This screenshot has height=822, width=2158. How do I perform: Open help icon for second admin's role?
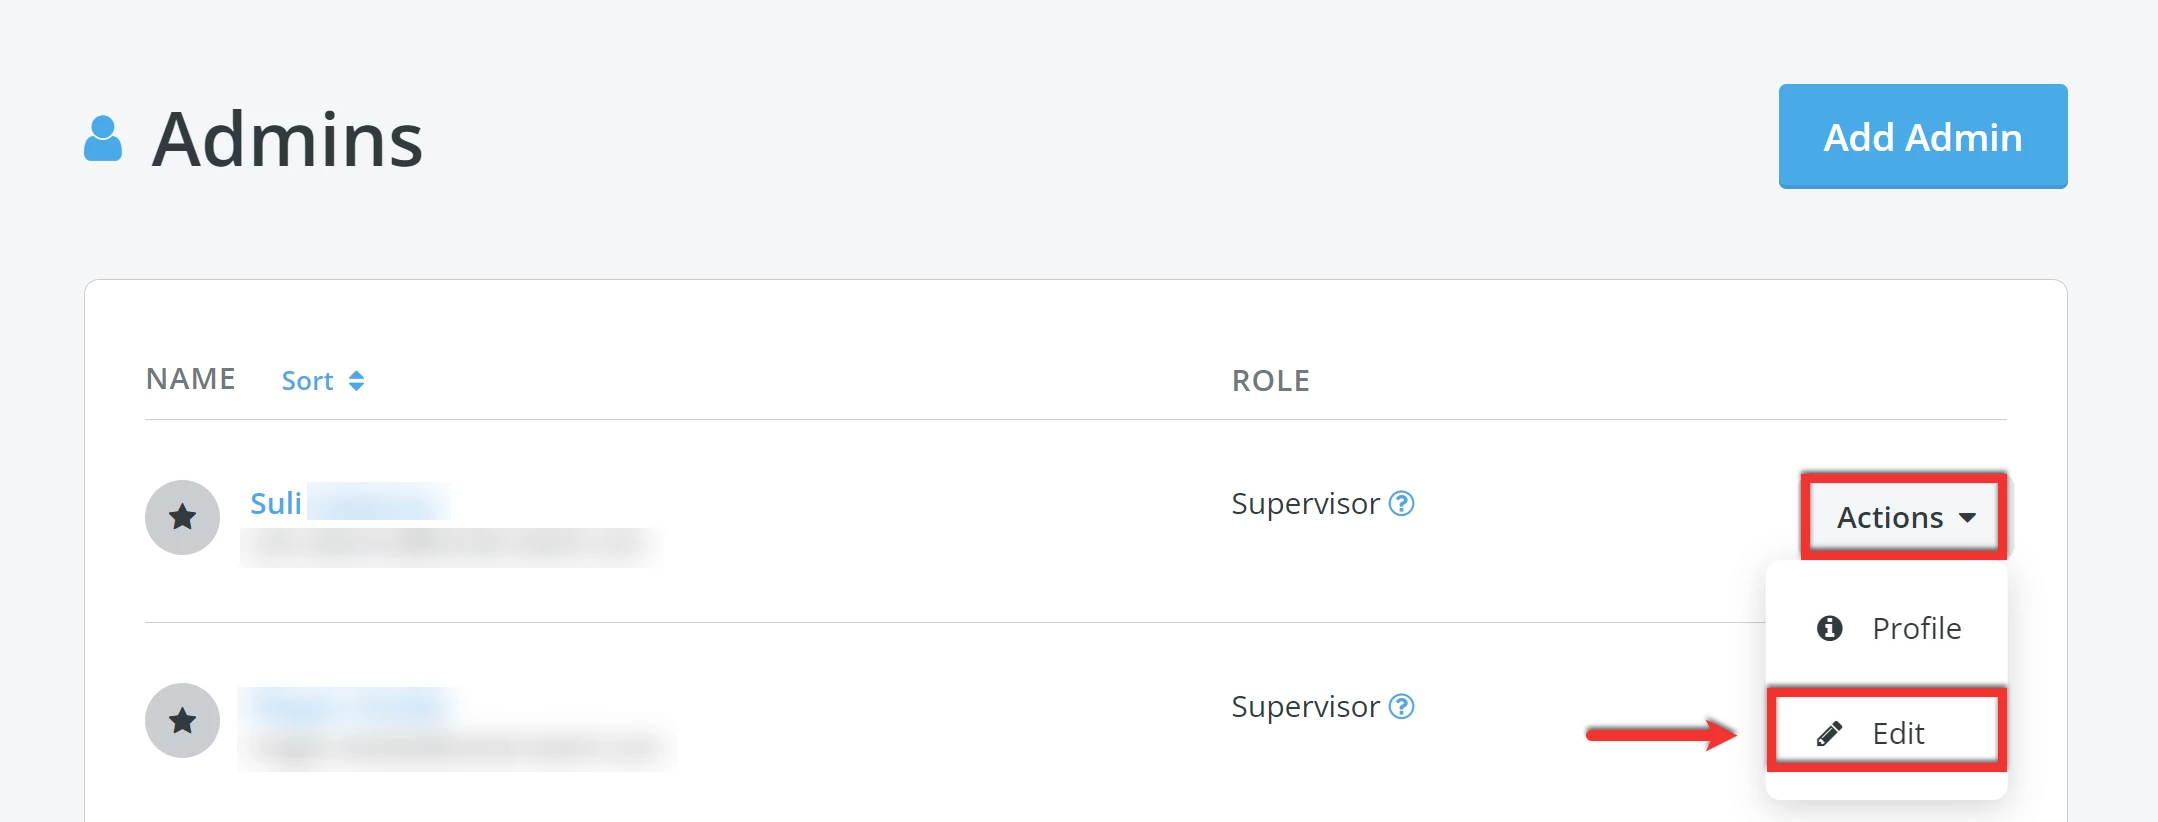[1402, 706]
